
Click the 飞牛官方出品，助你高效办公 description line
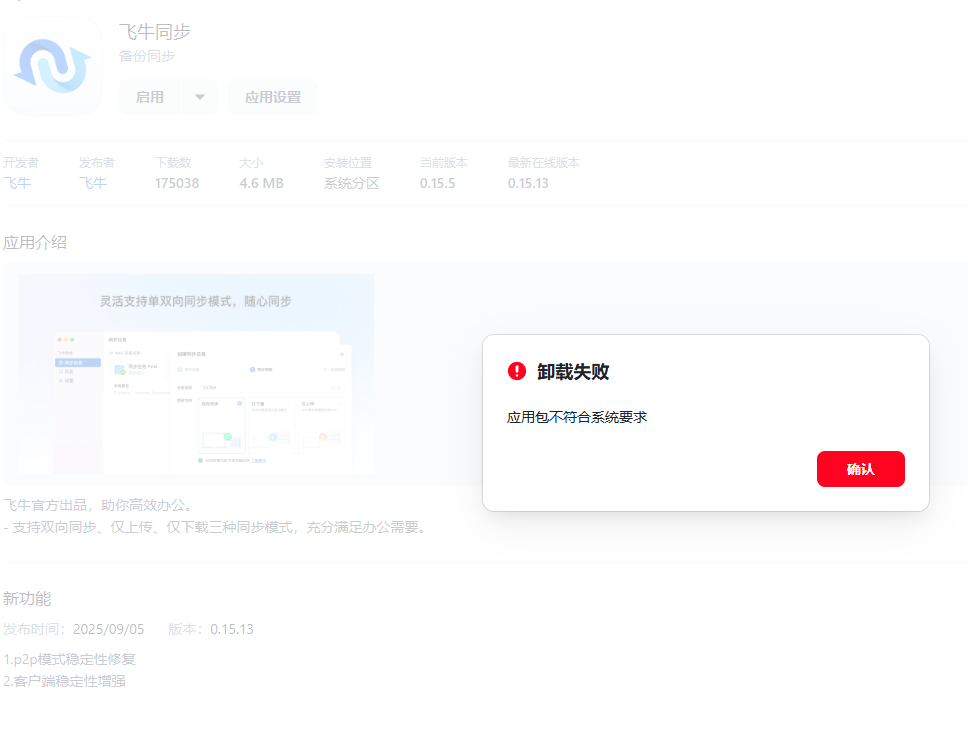point(99,505)
